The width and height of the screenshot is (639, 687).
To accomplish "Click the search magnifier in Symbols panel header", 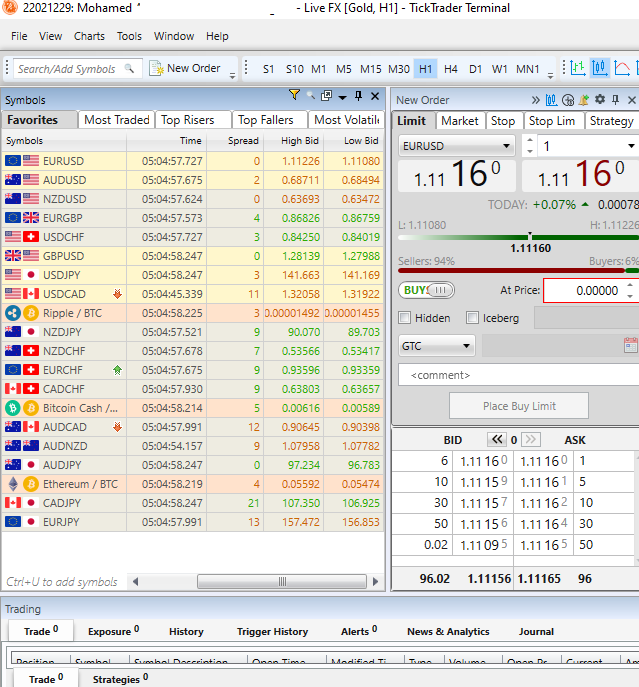I will (x=311, y=96).
